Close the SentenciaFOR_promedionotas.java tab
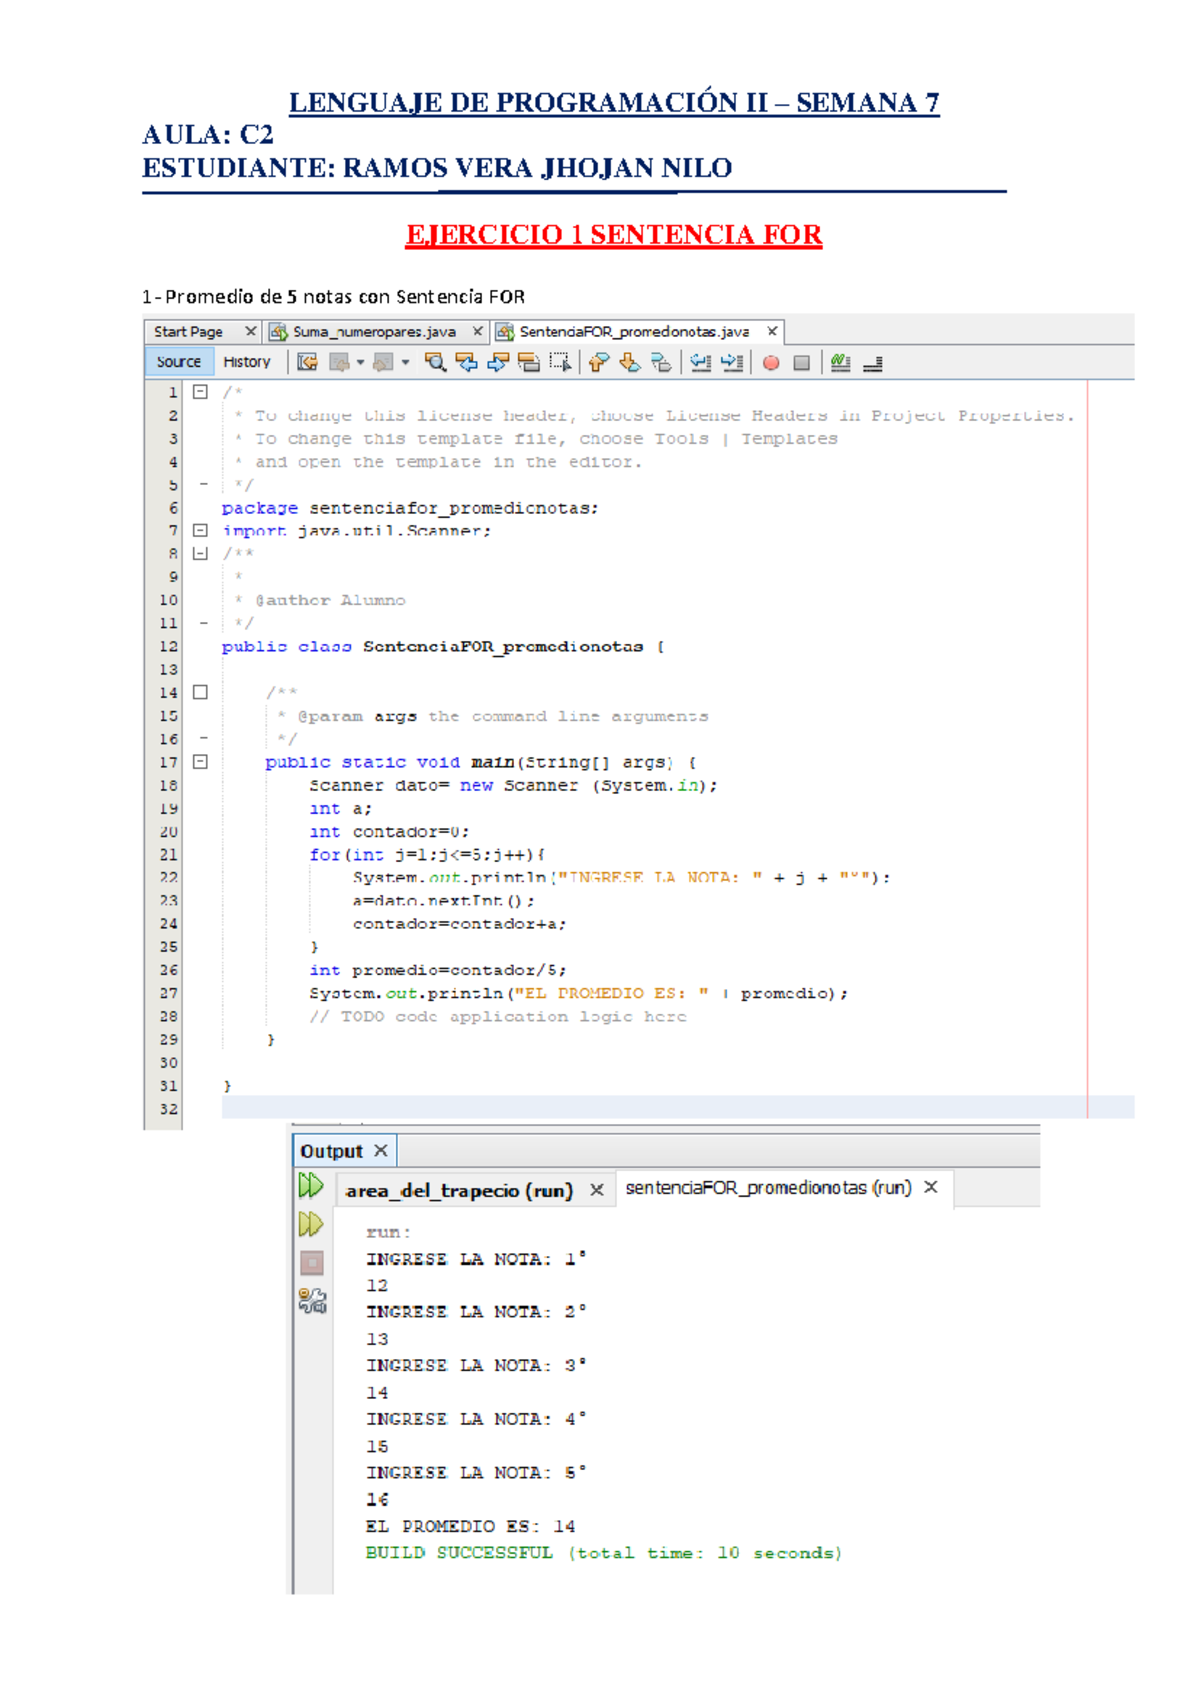 [x=772, y=331]
